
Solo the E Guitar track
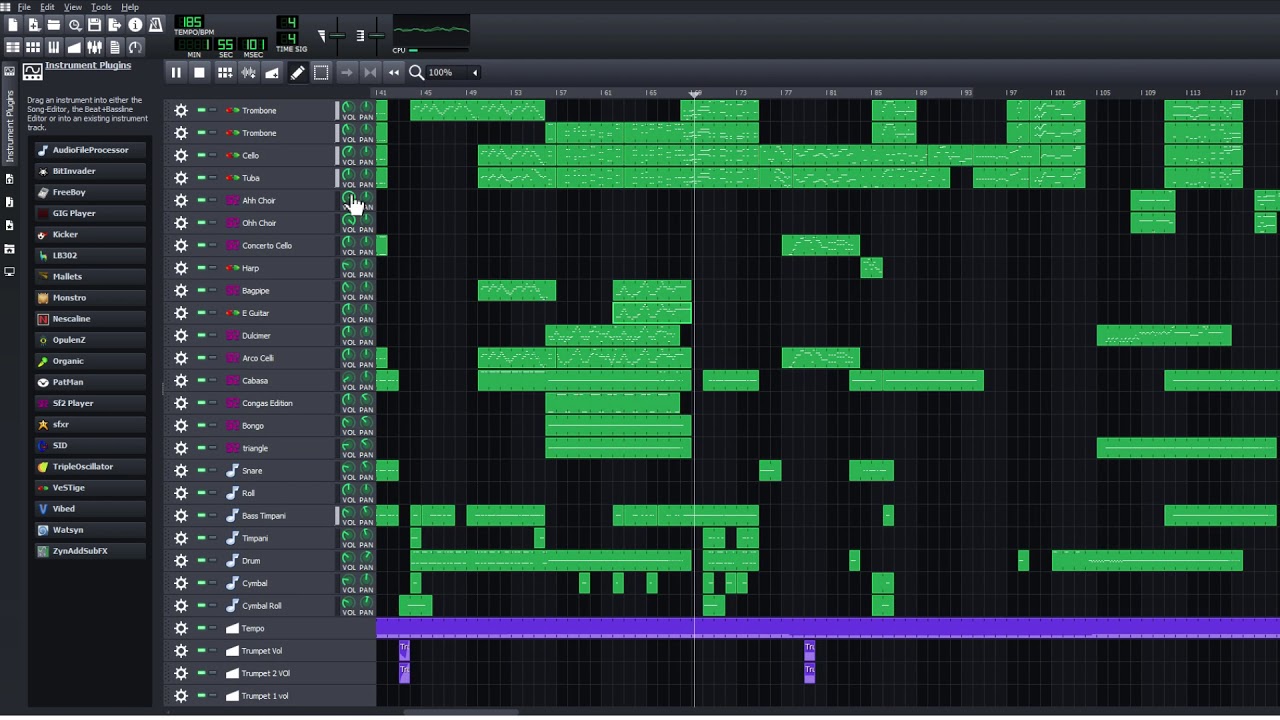[212, 313]
